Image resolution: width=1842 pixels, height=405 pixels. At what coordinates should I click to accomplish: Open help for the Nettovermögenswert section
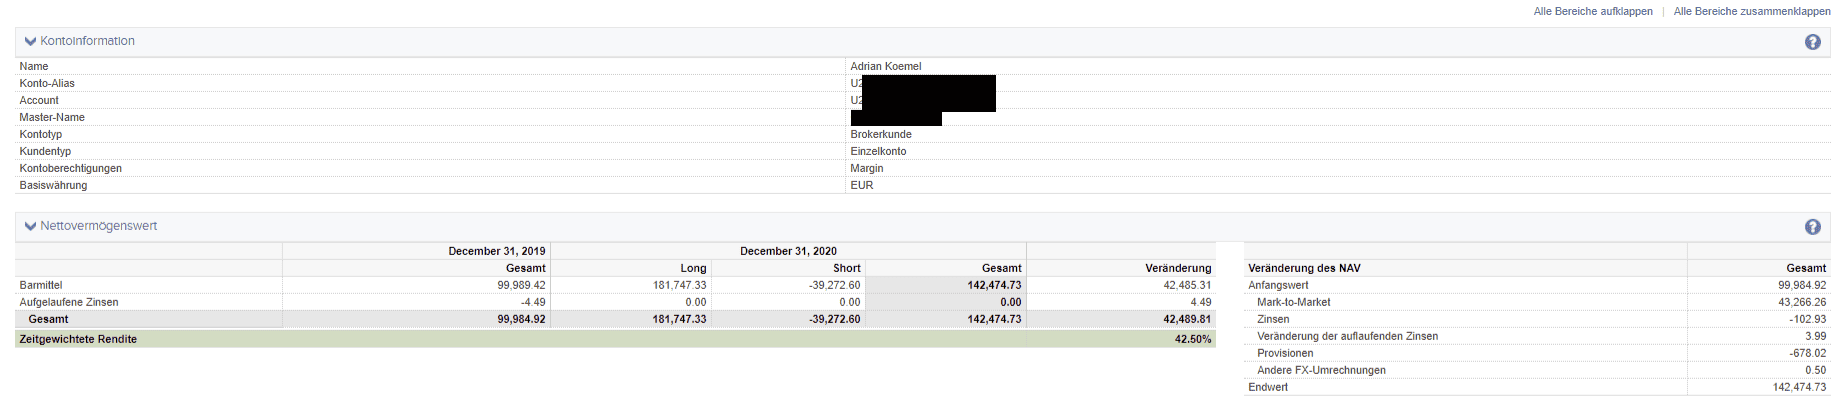1812,227
